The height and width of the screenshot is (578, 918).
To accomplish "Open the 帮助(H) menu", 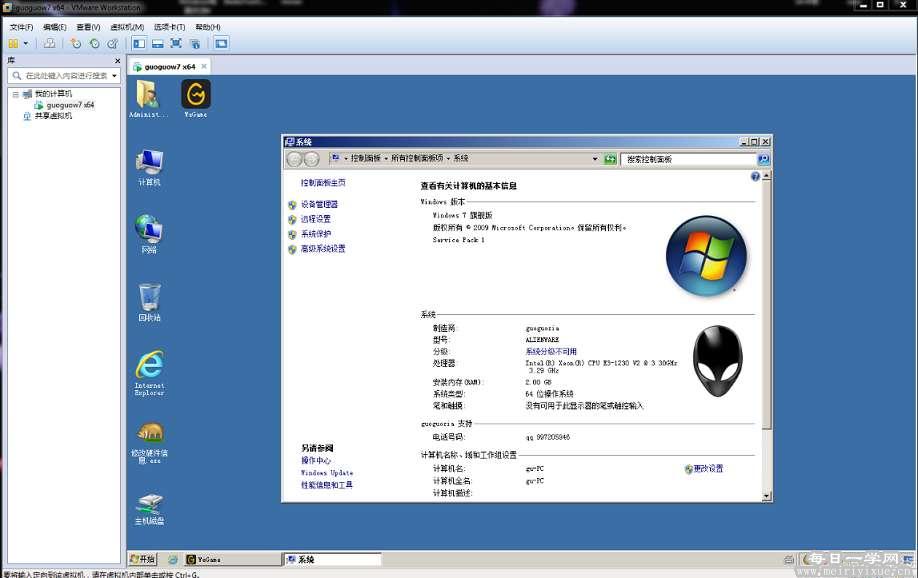I will 208,27.
